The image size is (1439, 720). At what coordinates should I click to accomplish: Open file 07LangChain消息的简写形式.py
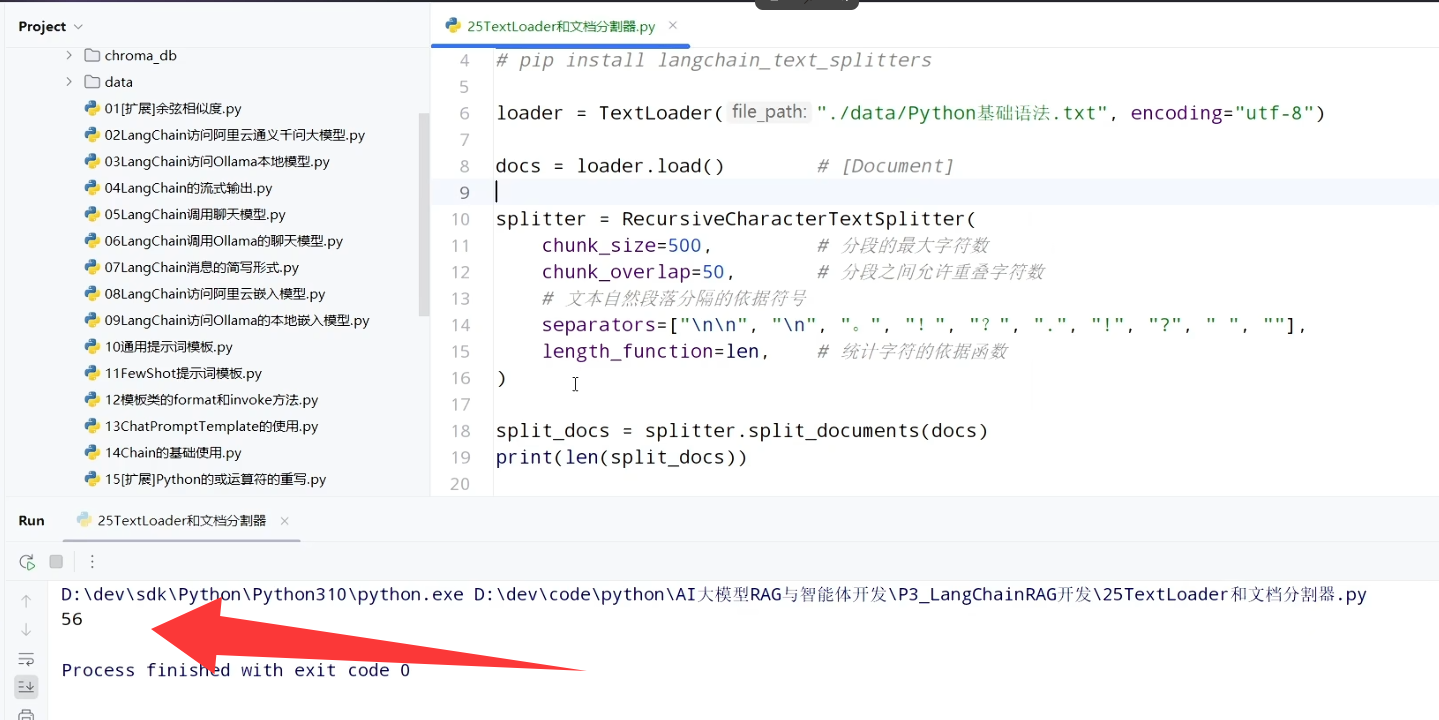click(192, 268)
